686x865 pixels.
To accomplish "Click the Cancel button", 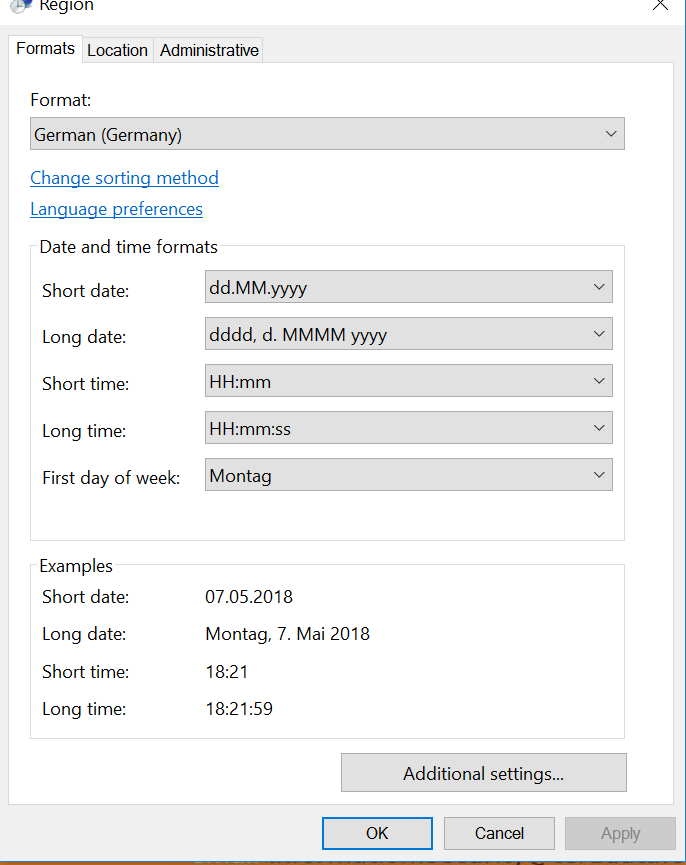I will [499, 833].
